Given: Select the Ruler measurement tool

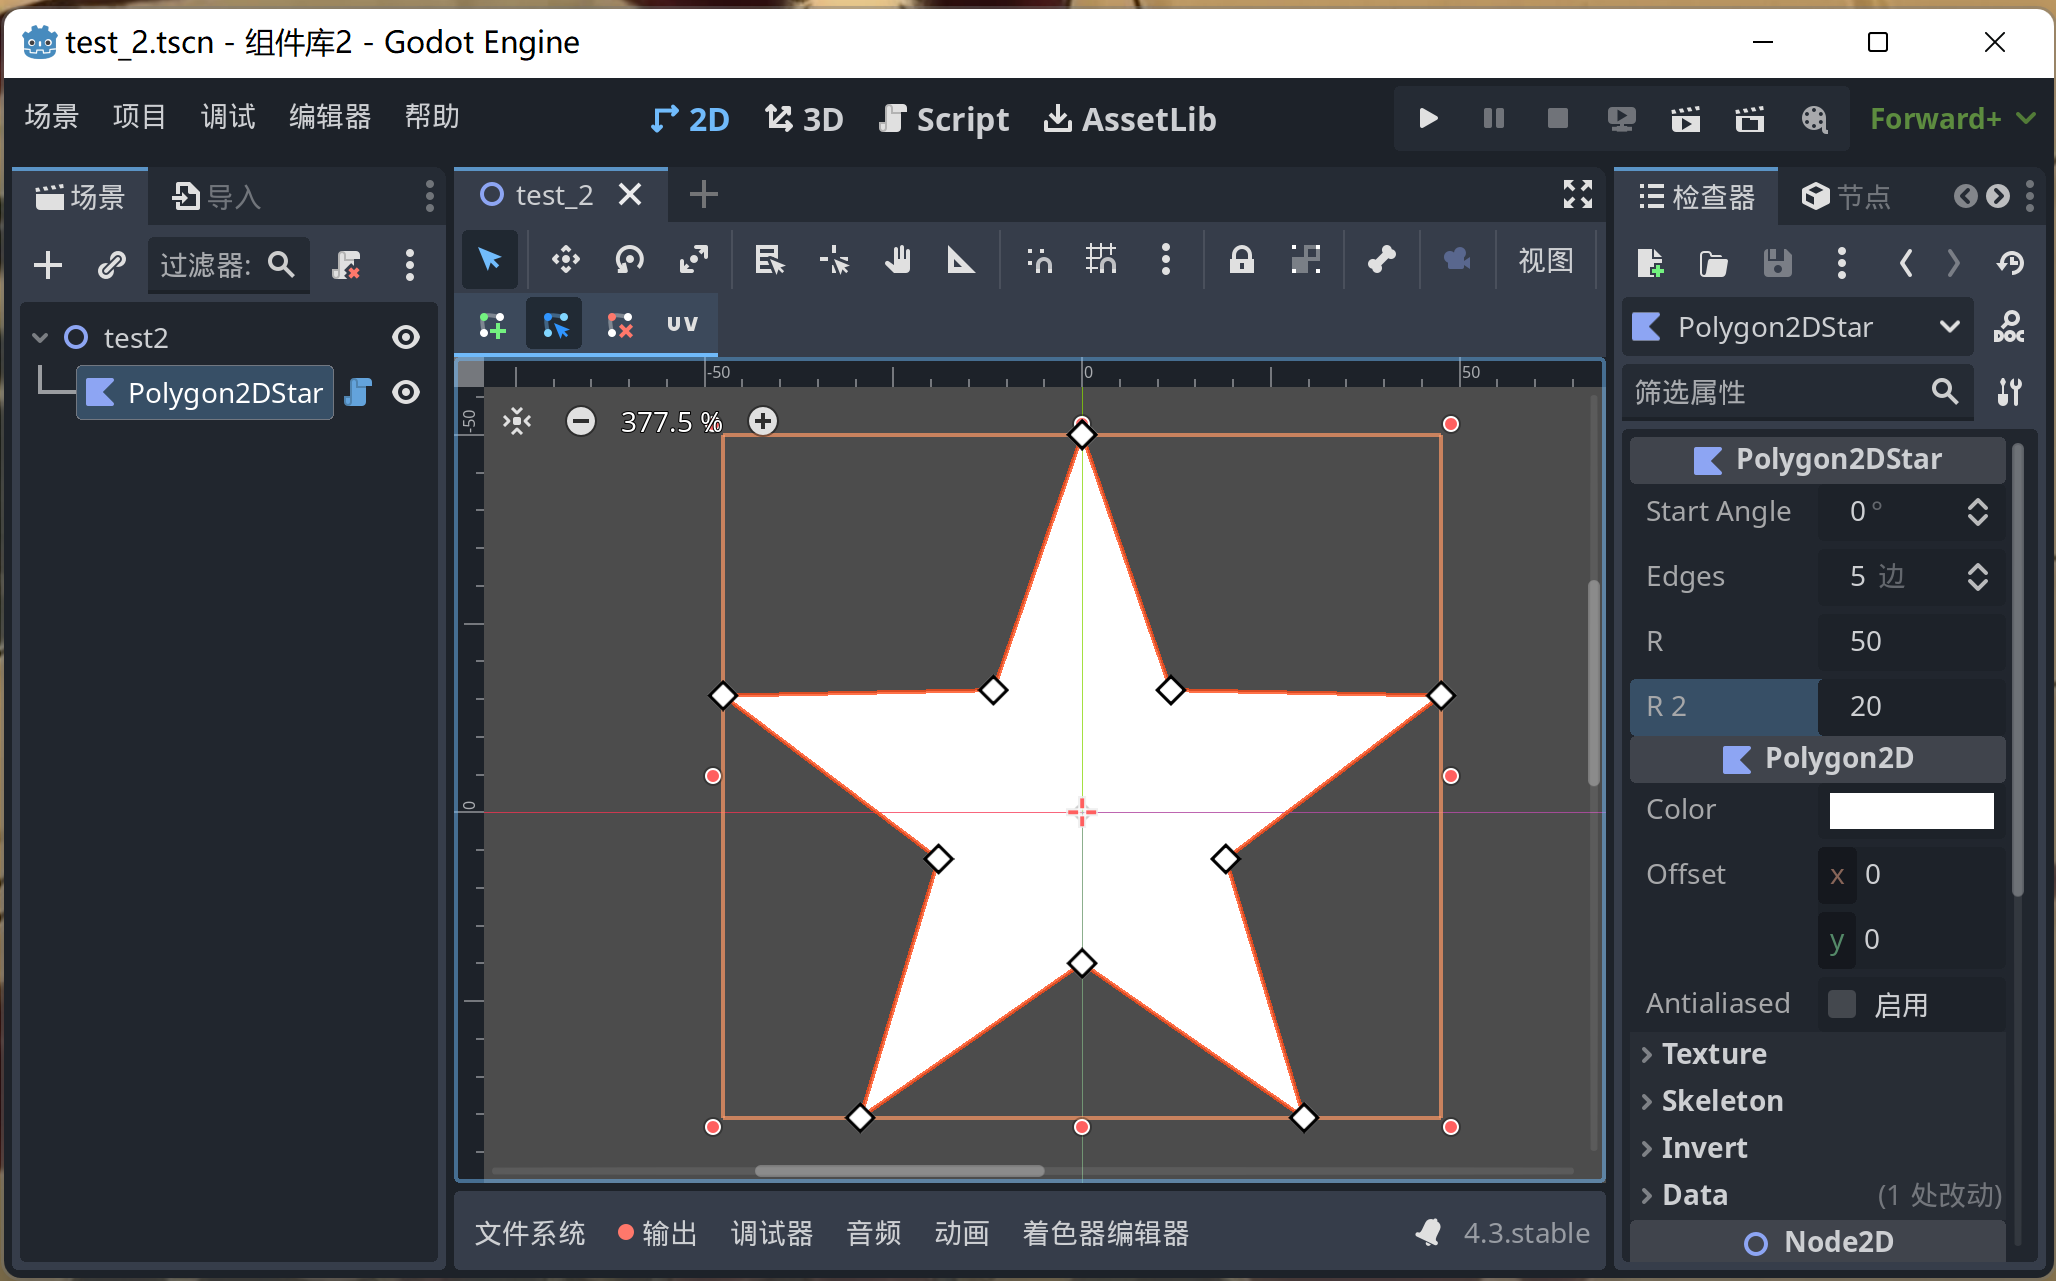Looking at the screenshot, I should (x=961, y=260).
